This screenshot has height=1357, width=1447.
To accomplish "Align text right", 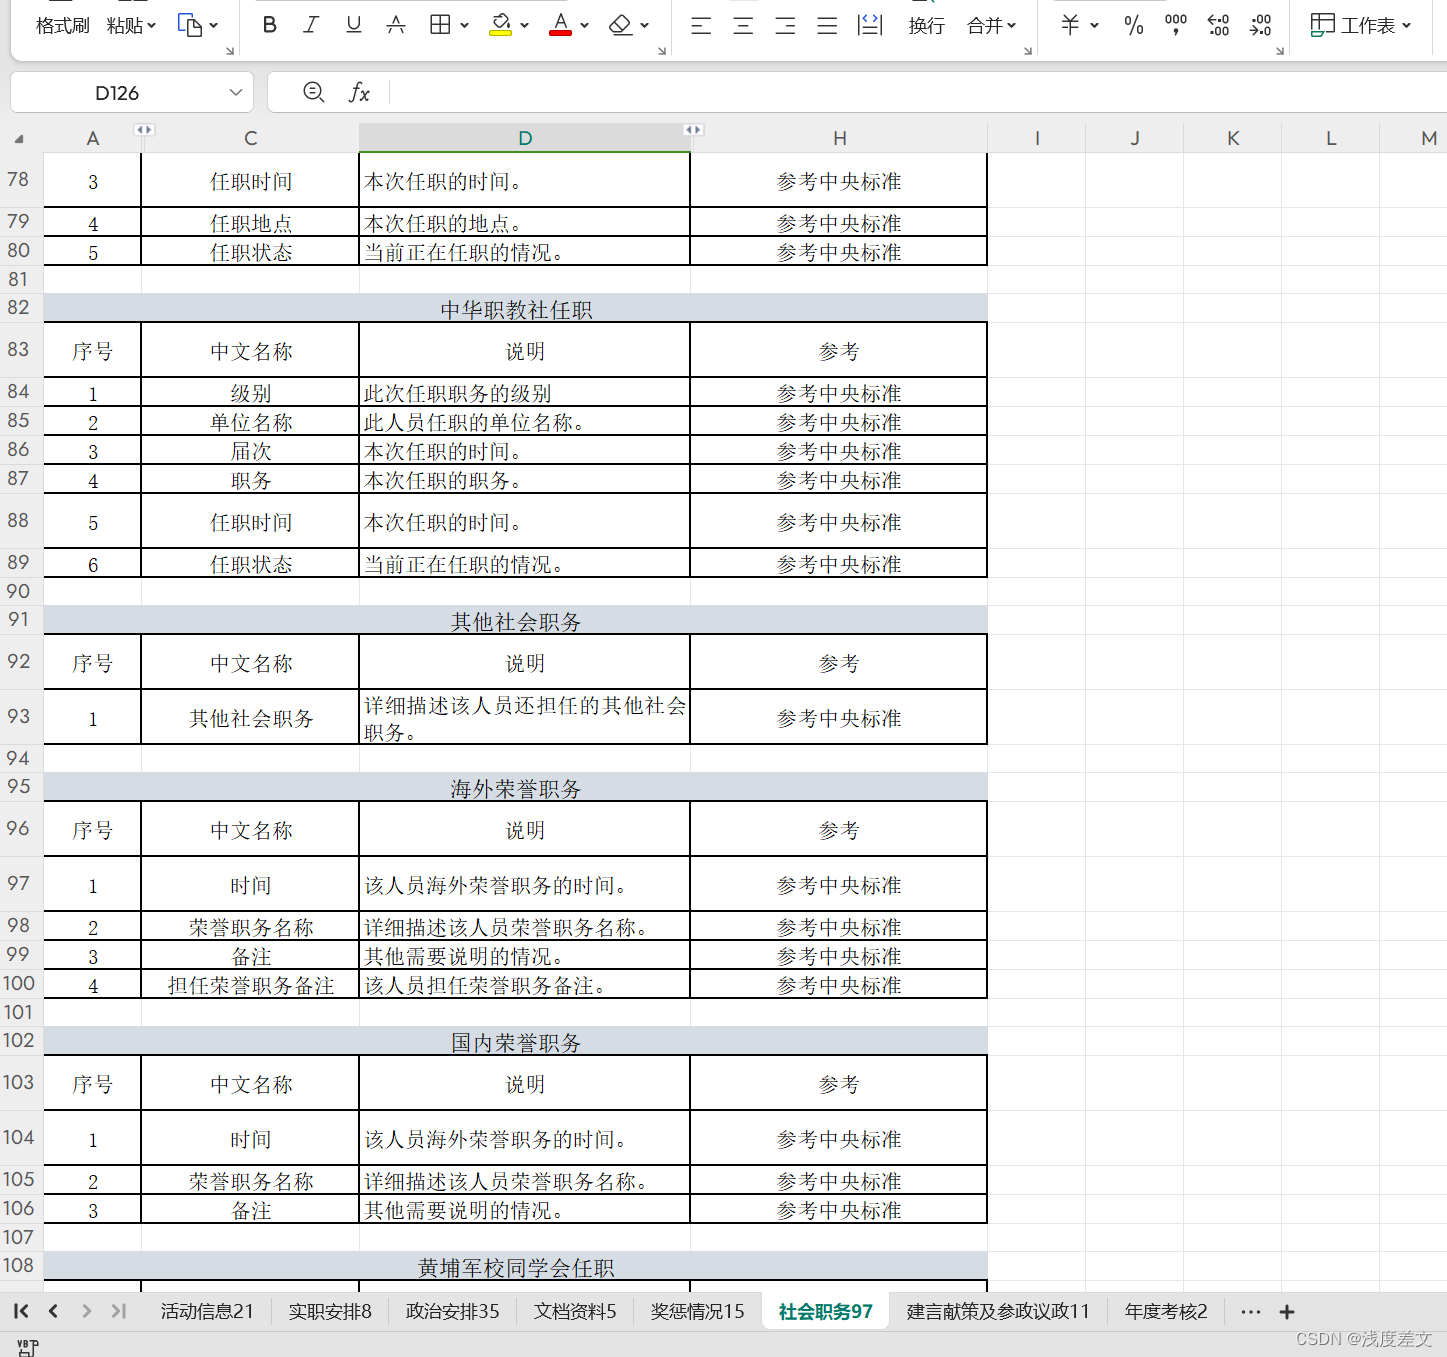I will pos(785,26).
